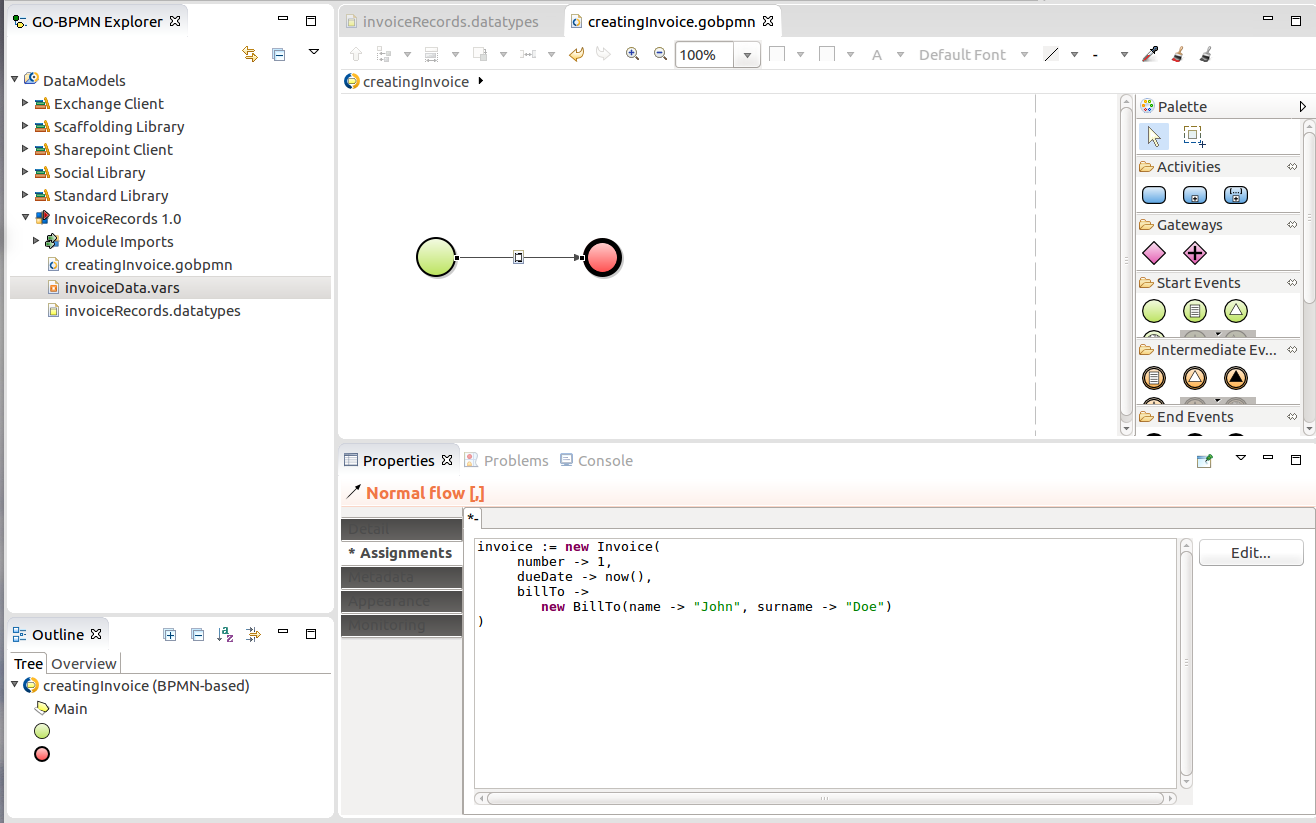Open the Problems tab
Viewport: 1316px width, 823px height.
pos(506,460)
